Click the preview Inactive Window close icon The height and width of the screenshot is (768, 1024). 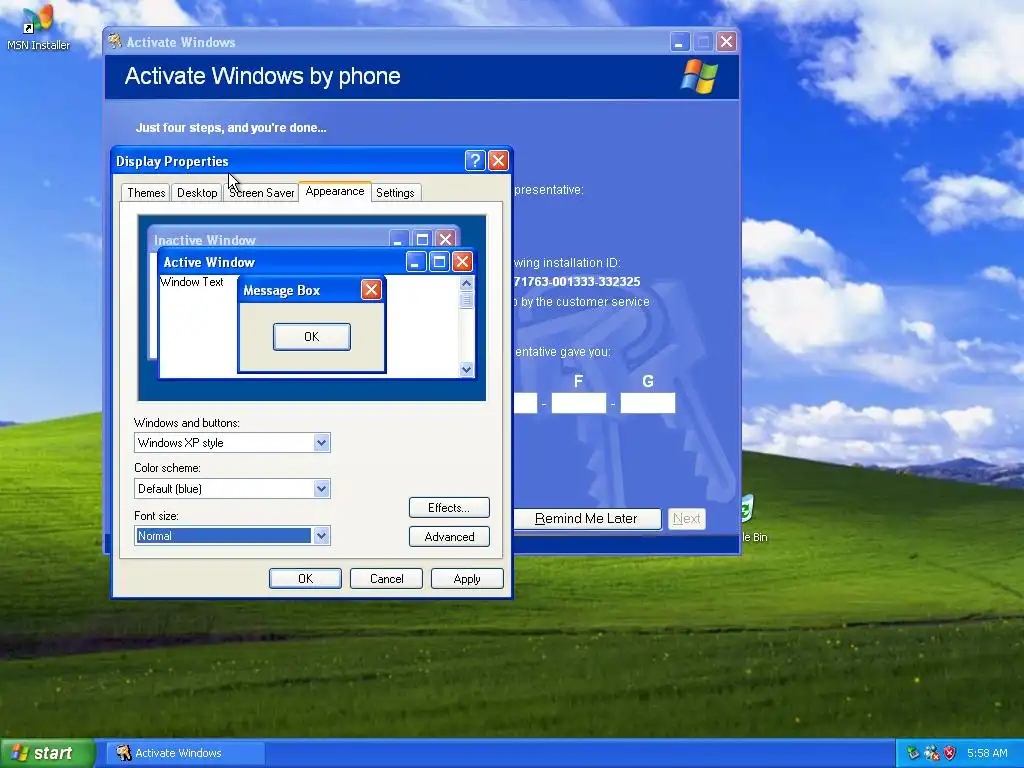click(445, 239)
